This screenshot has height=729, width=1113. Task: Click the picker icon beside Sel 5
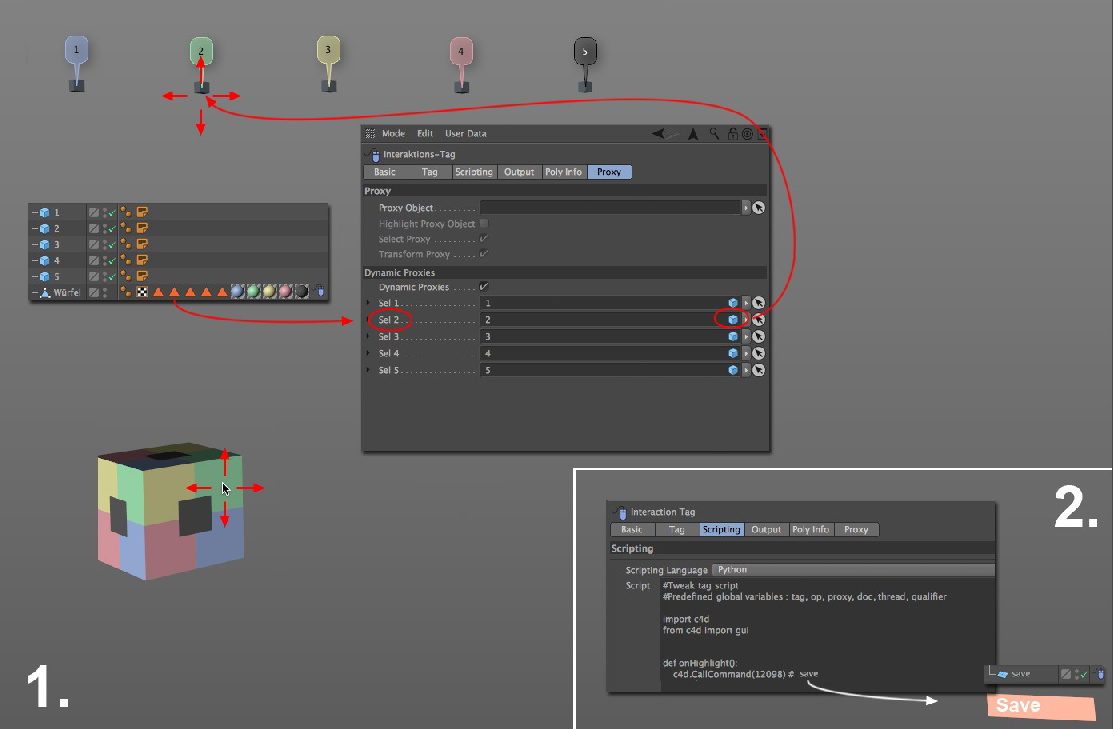point(759,370)
